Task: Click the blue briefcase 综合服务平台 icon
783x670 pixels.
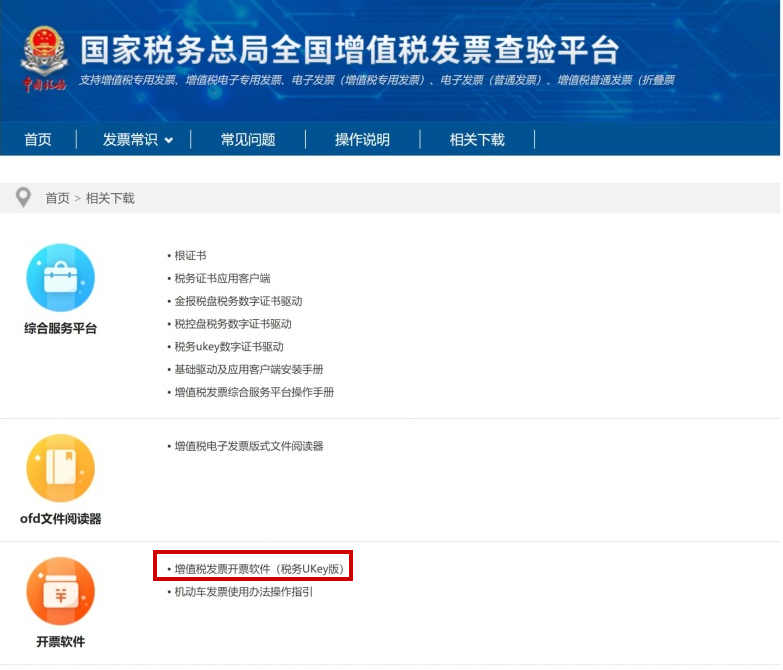Action: coord(60,278)
